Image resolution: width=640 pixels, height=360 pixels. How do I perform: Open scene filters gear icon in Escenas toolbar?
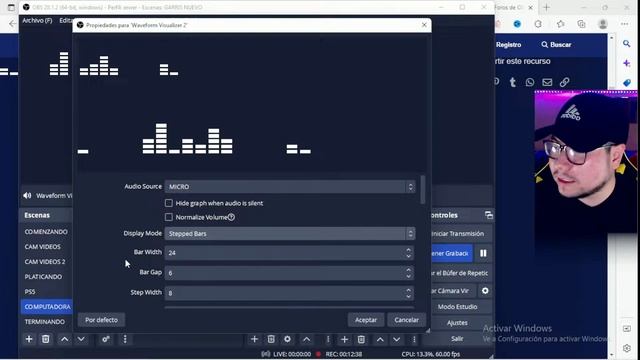coord(106,339)
